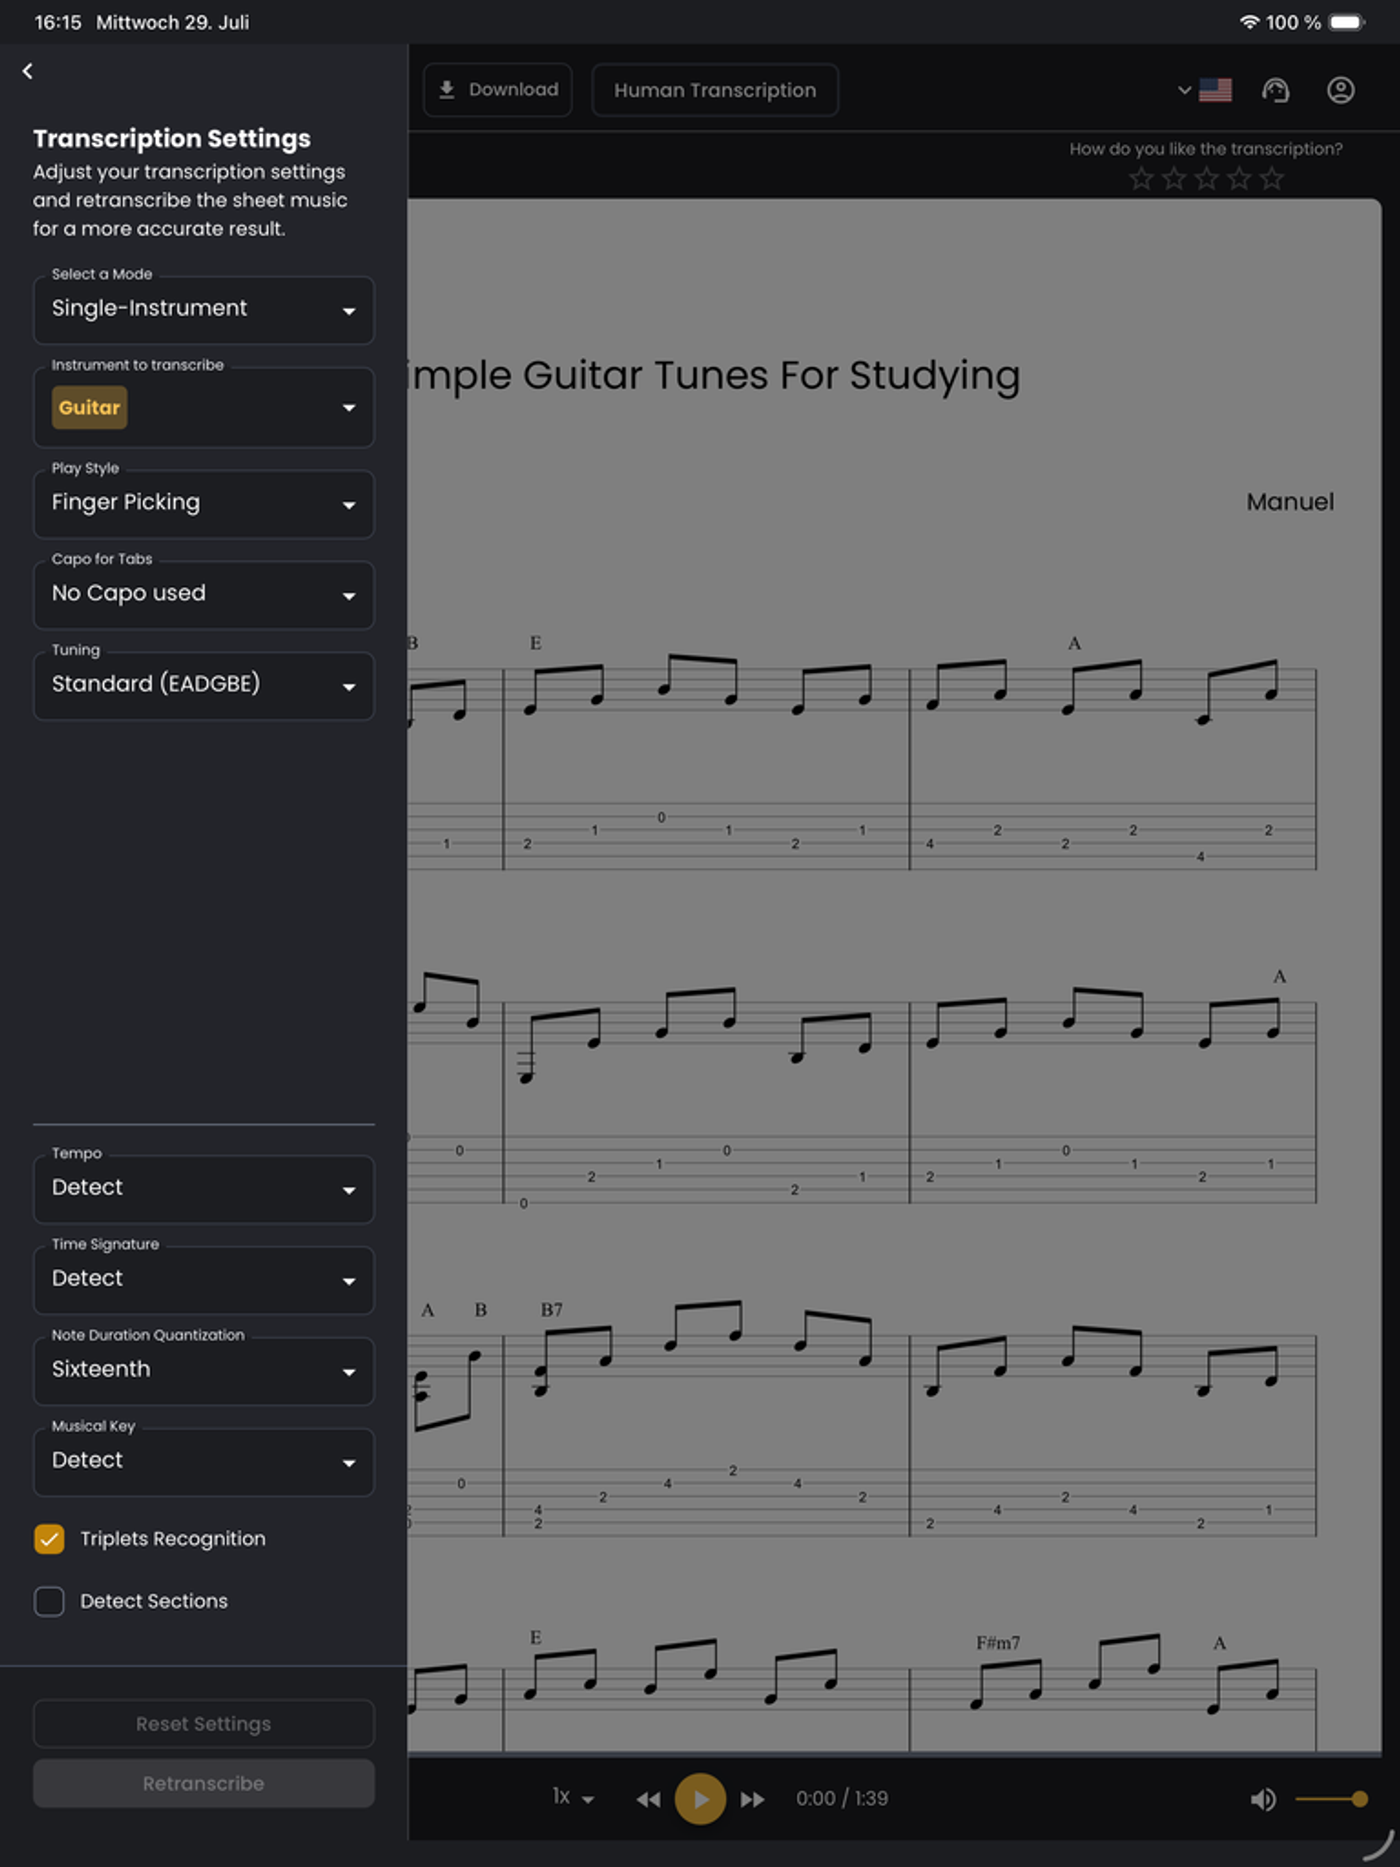The height and width of the screenshot is (1867, 1400).
Task: Click the sheet music title text
Action: pyautogui.click(x=714, y=376)
